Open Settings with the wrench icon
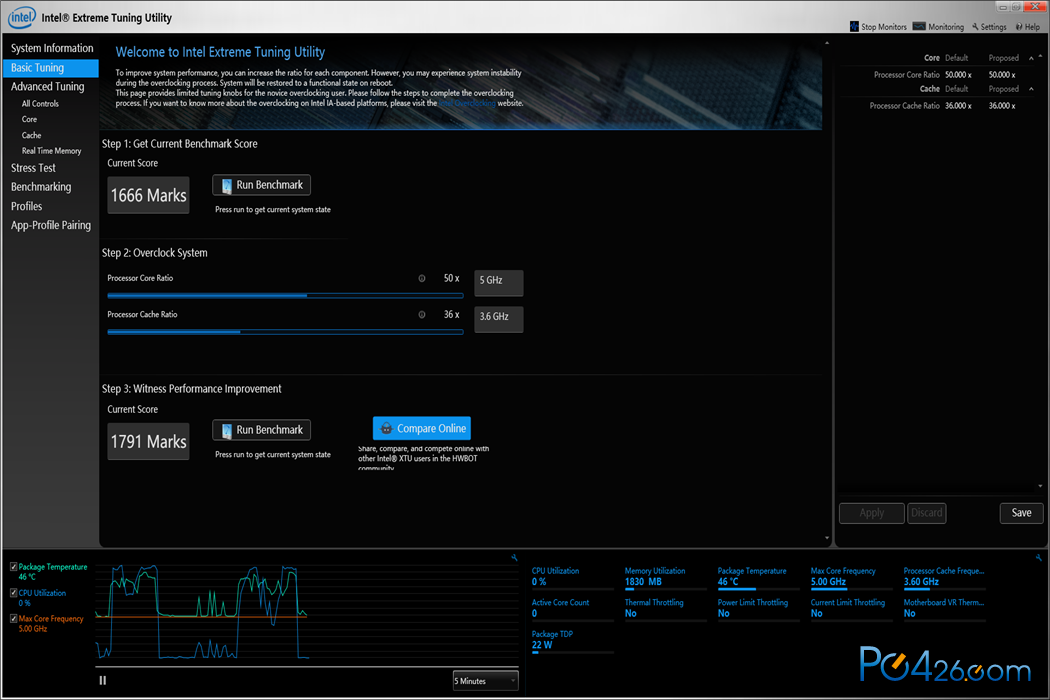This screenshot has width=1050, height=700. click(989, 27)
